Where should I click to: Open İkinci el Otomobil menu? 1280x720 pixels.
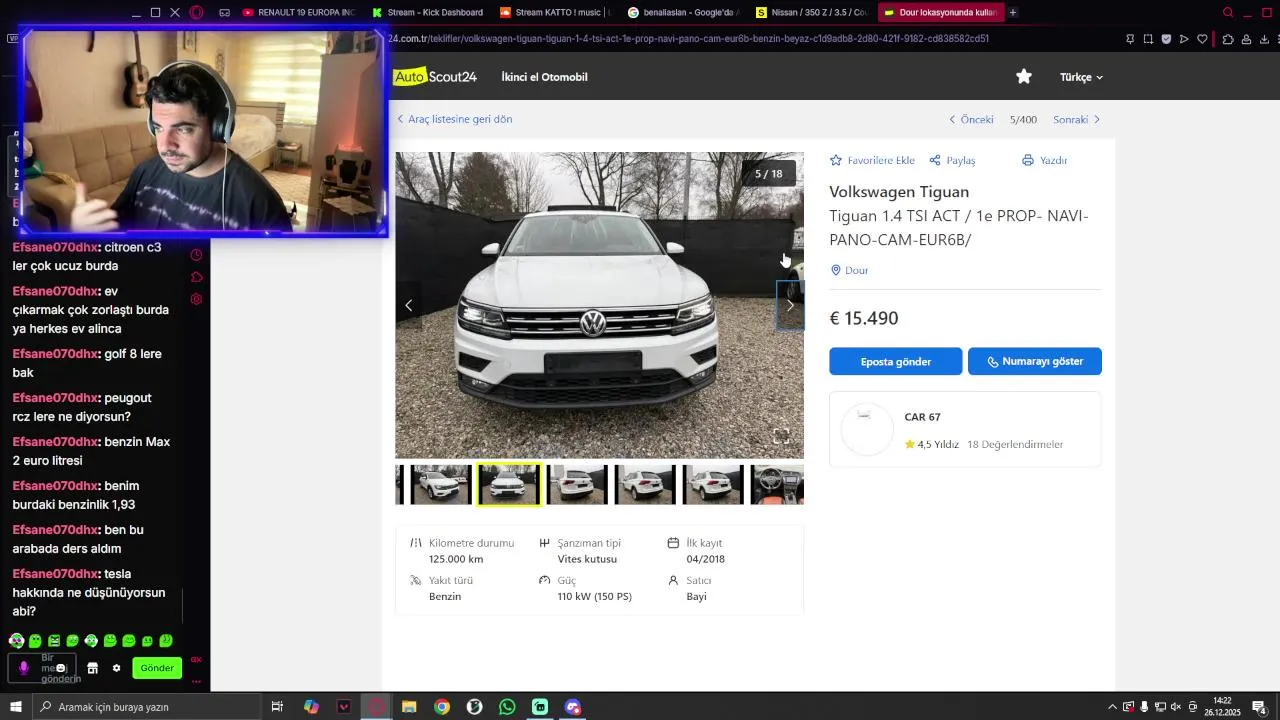pyautogui.click(x=544, y=77)
